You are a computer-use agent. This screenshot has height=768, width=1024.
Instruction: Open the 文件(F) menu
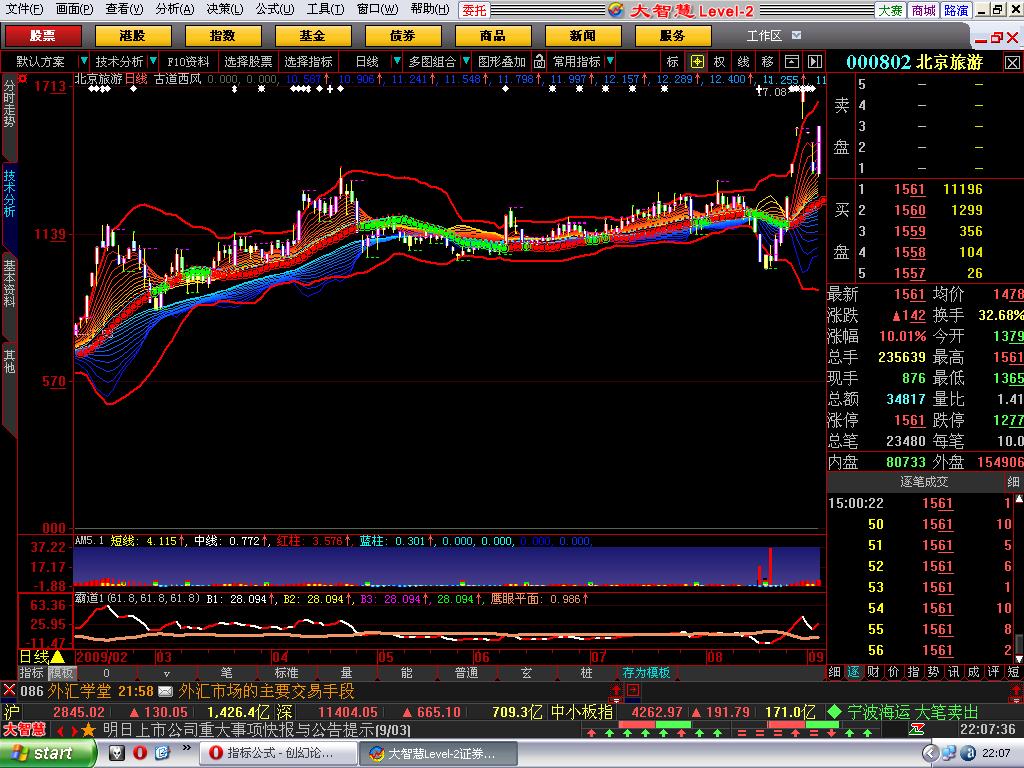coord(24,9)
